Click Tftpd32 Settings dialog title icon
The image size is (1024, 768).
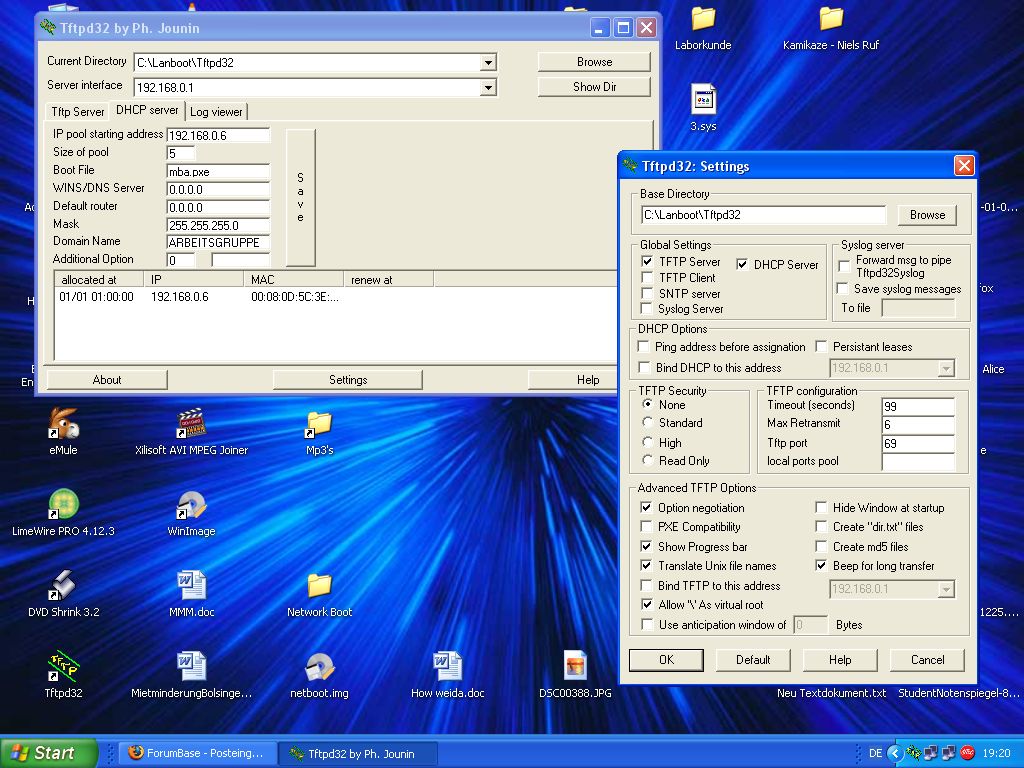pos(630,165)
